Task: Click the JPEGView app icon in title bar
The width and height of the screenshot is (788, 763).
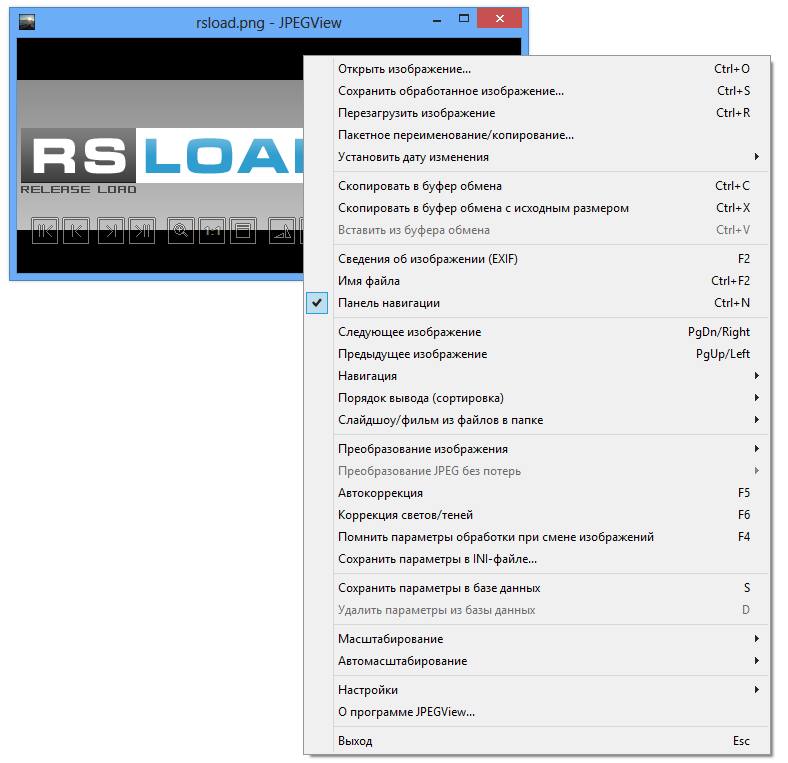Action: pos(27,22)
